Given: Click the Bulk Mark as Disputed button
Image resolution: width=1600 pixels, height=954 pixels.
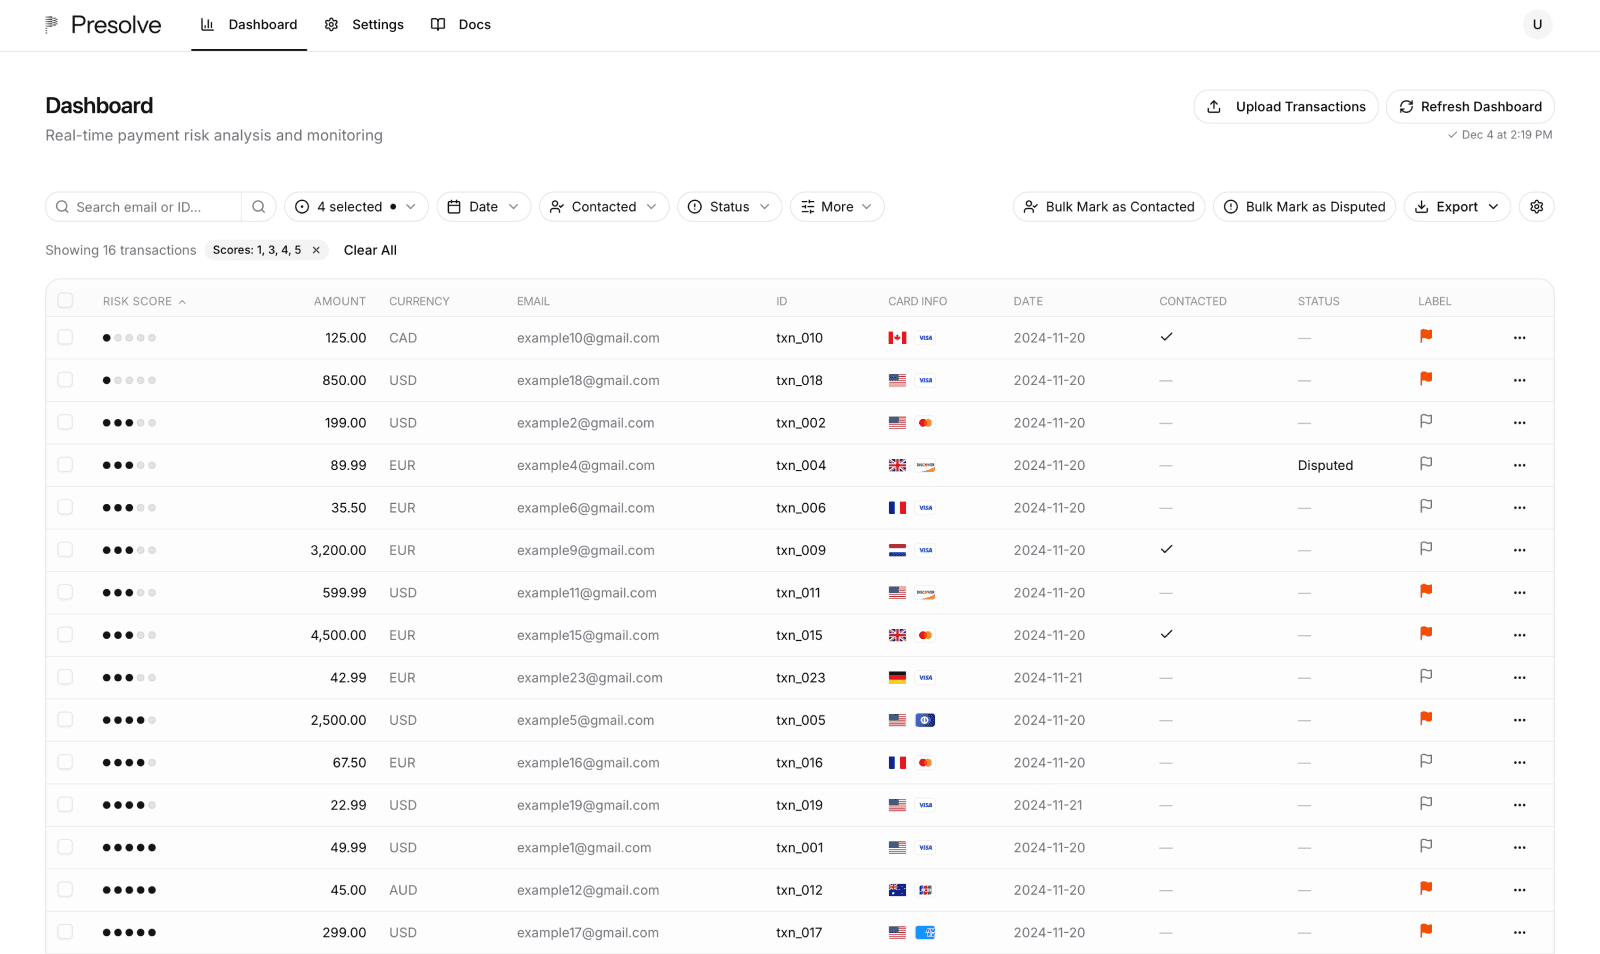Looking at the screenshot, I should coord(1304,206).
